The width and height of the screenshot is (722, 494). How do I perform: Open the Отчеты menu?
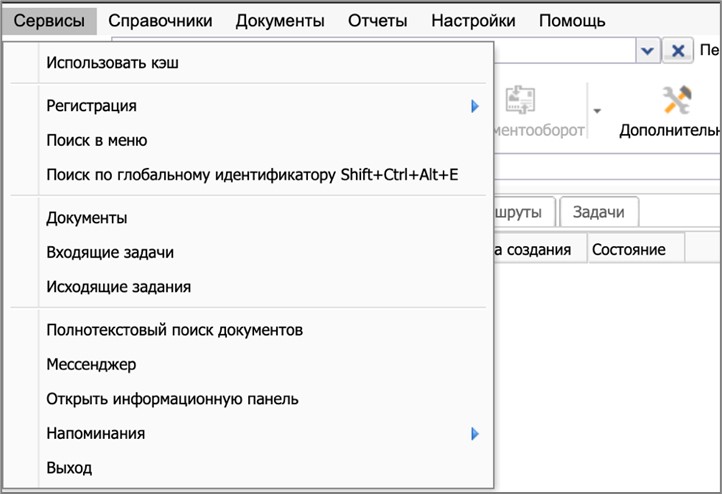(x=377, y=20)
